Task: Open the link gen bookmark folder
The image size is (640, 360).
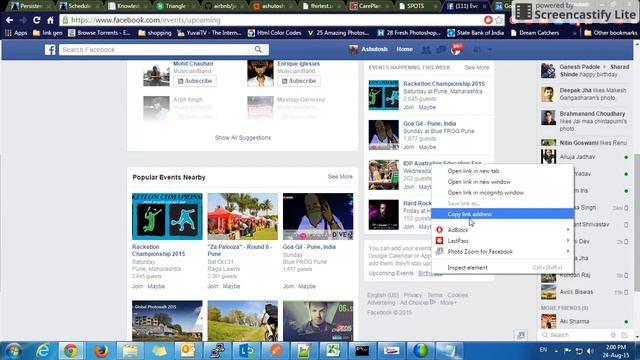Action: (47, 33)
